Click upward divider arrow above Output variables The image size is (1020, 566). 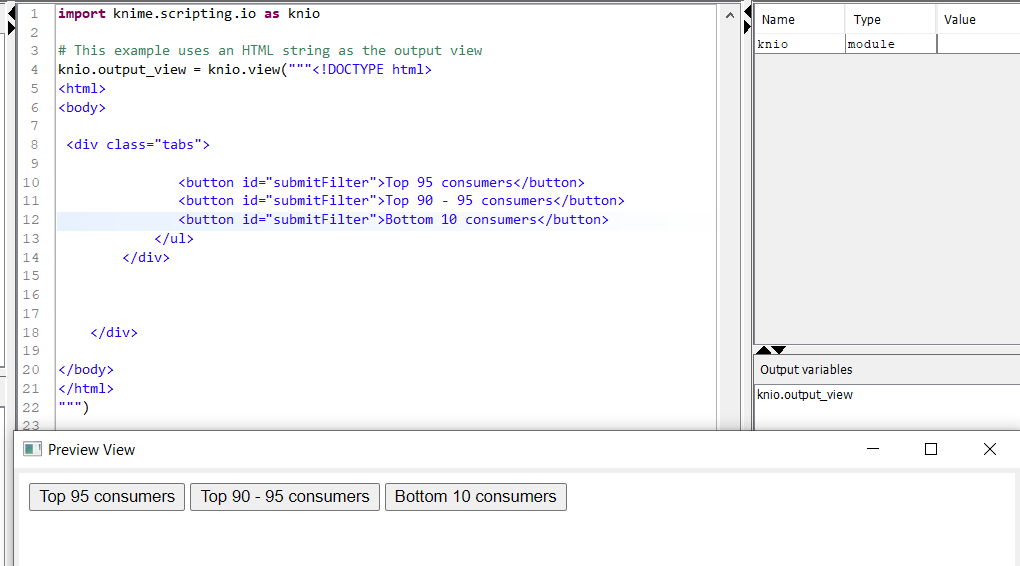pyautogui.click(x=764, y=350)
